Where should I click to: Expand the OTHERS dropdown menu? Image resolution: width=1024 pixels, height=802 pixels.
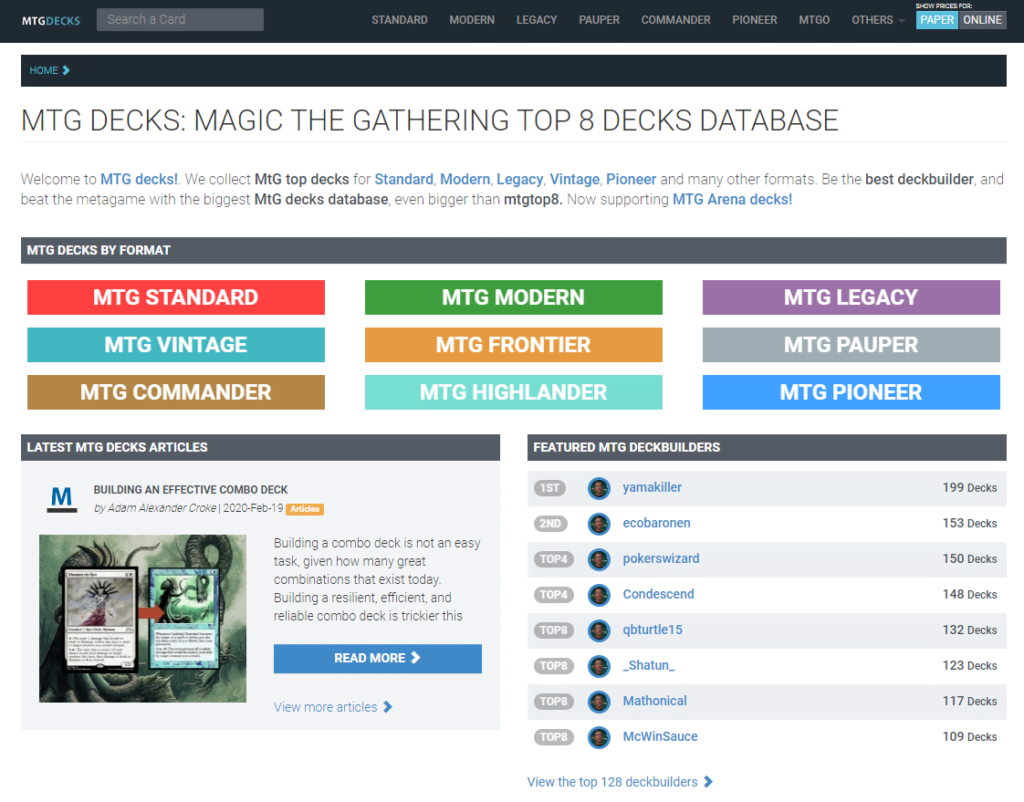(877, 20)
